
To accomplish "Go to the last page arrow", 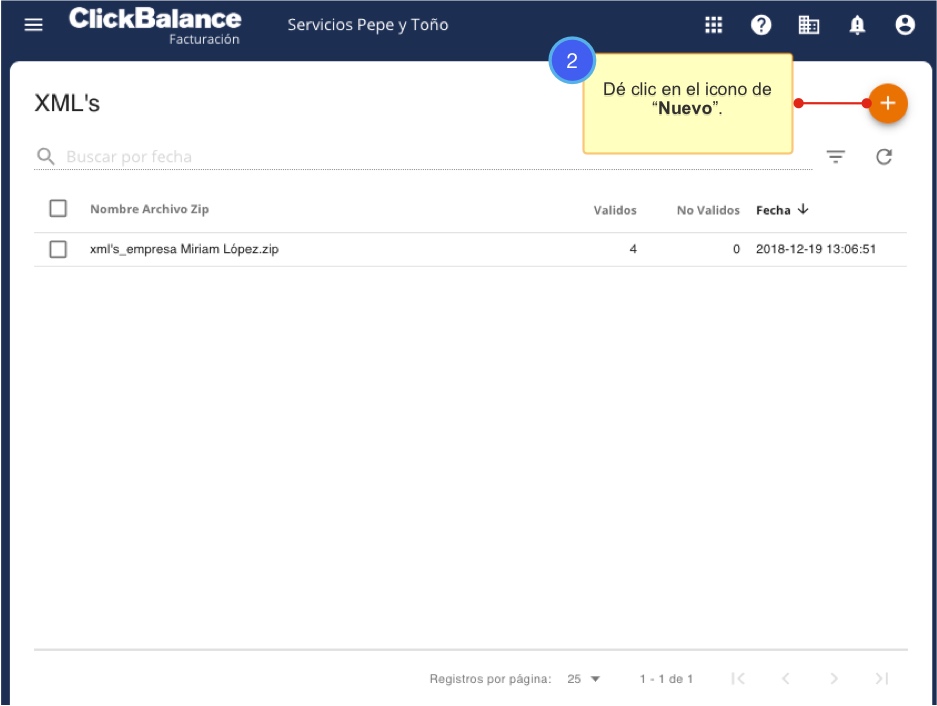I will click(x=881, y=679).
